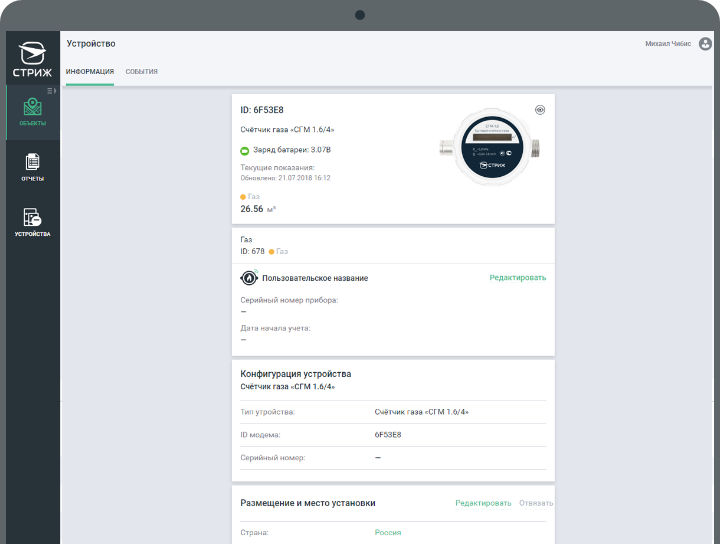The image size is (720, 544).
Task: Click the Конфигурация устройства heading
Action: [296, 374]
